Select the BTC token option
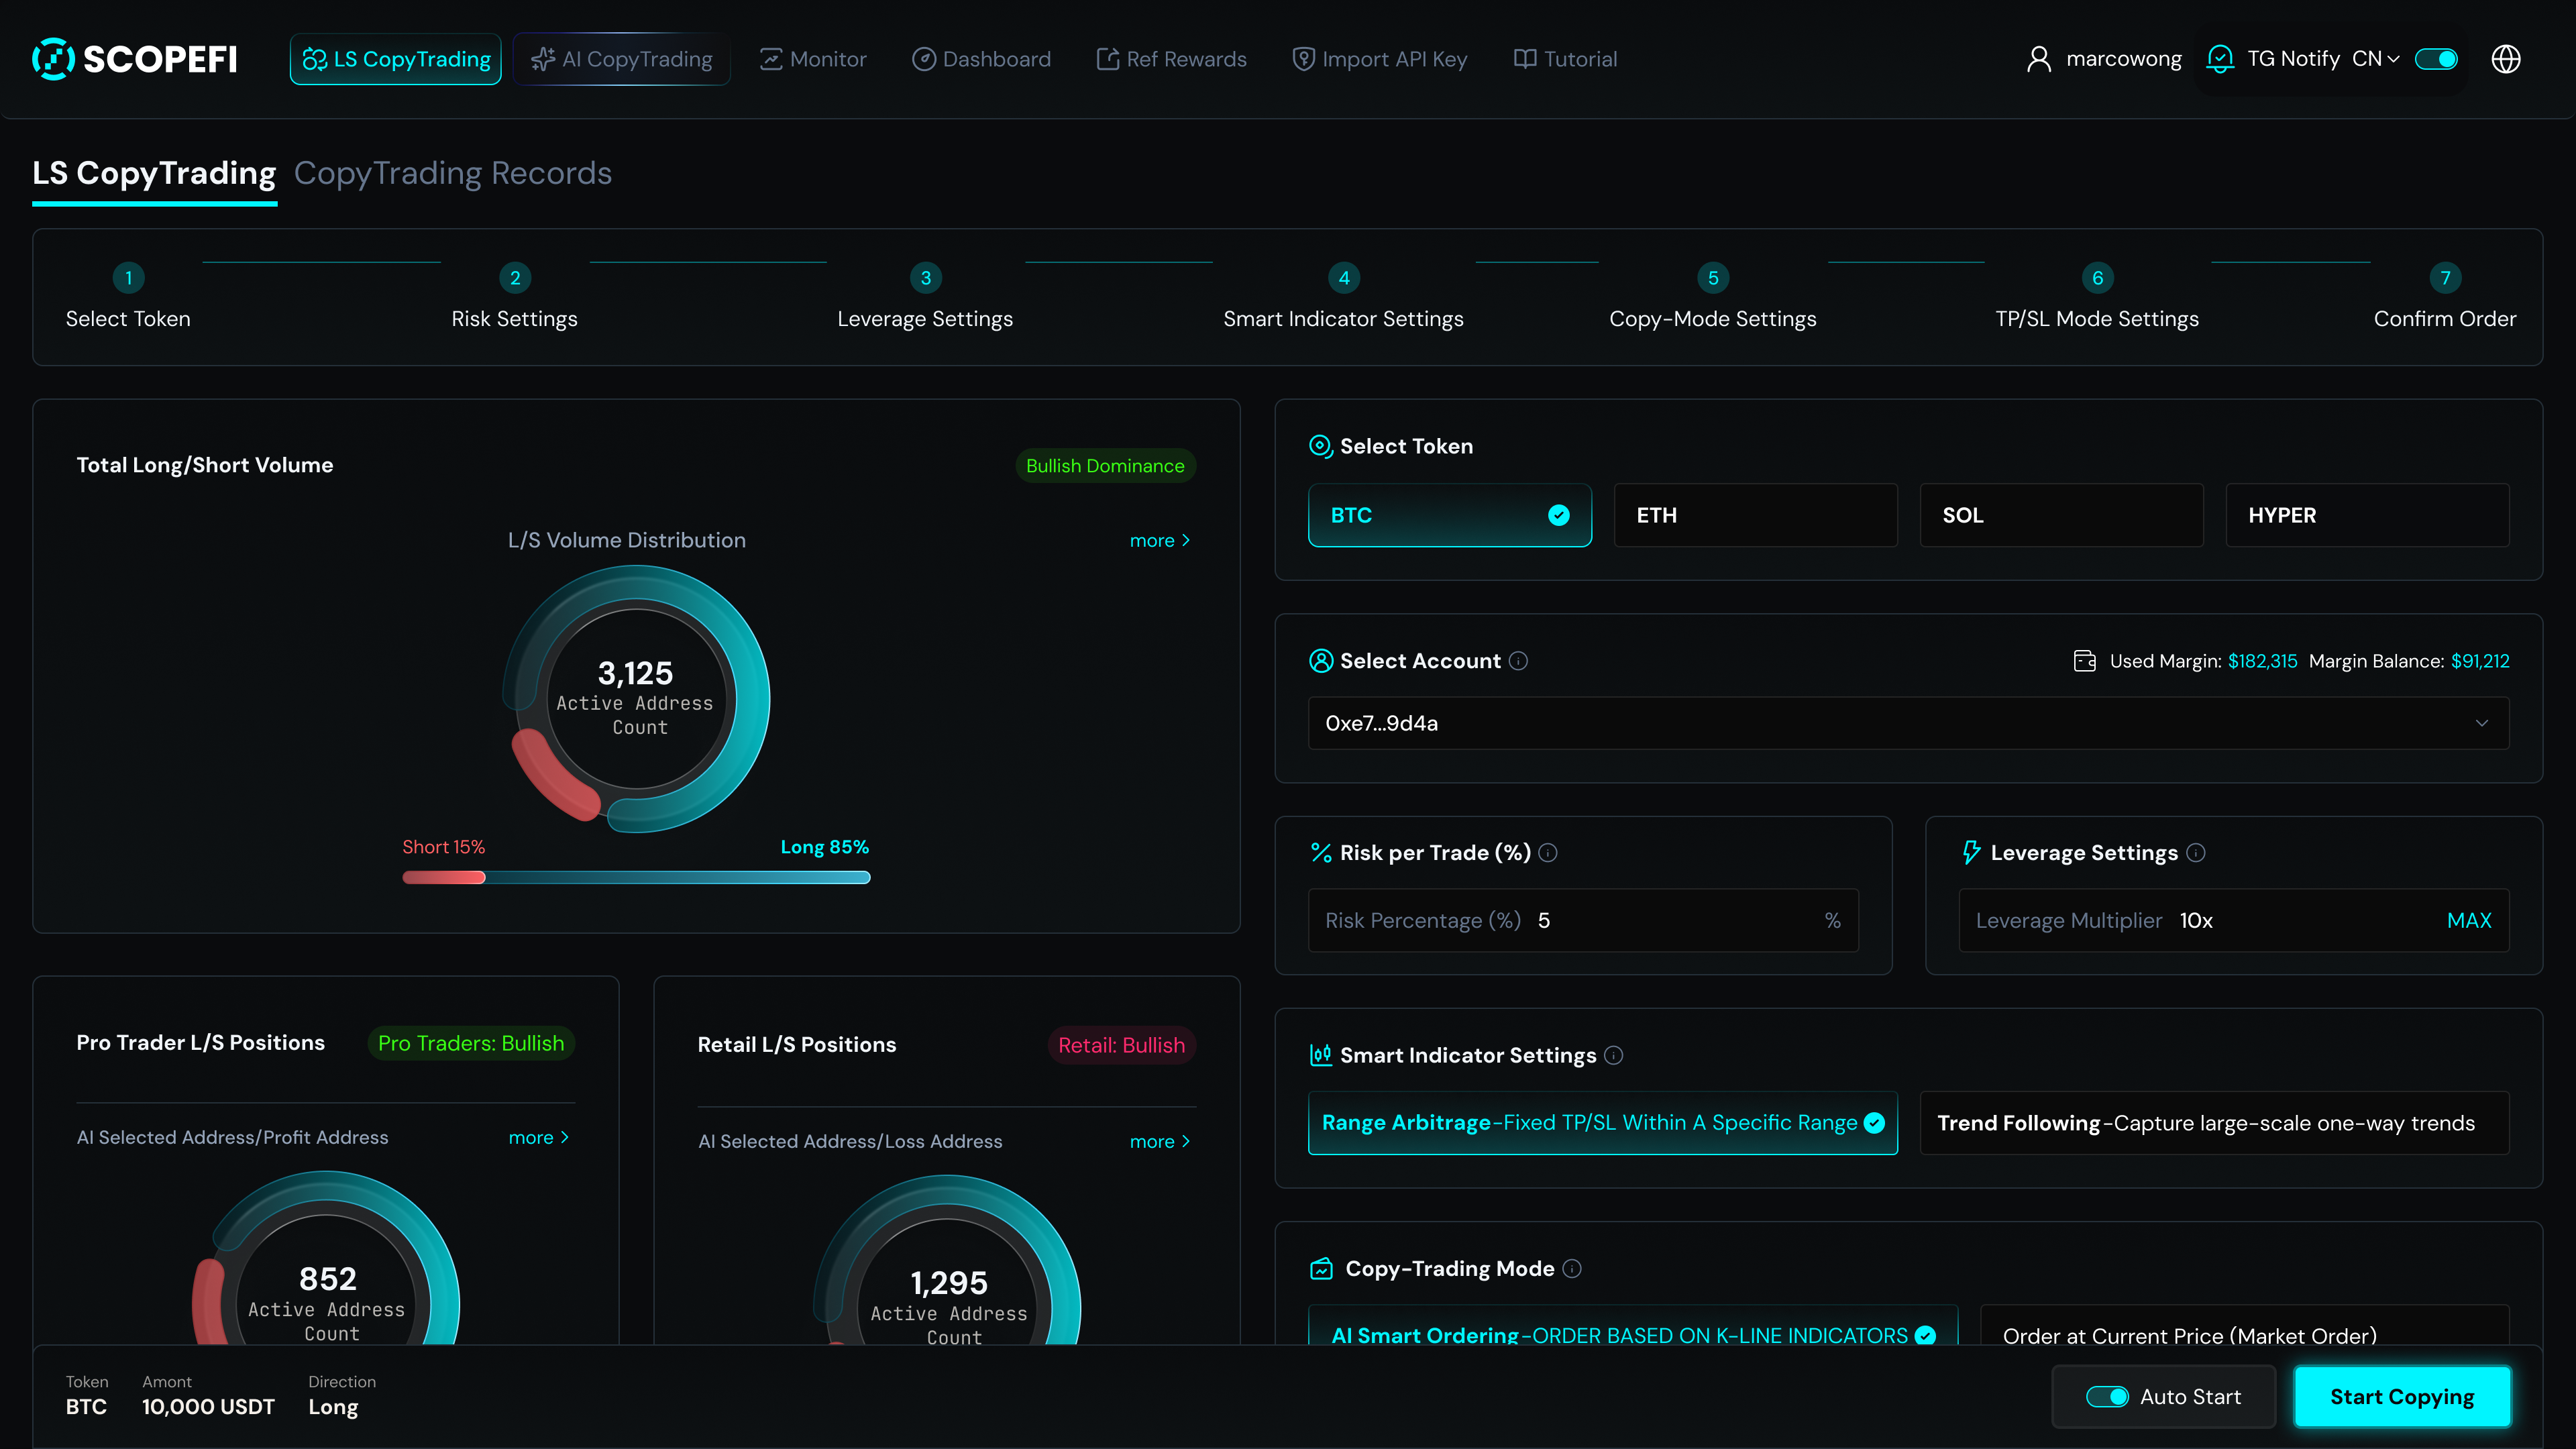This screenshot has height=1449, width=2576. pyautogui.click(x=1450, y=515)
